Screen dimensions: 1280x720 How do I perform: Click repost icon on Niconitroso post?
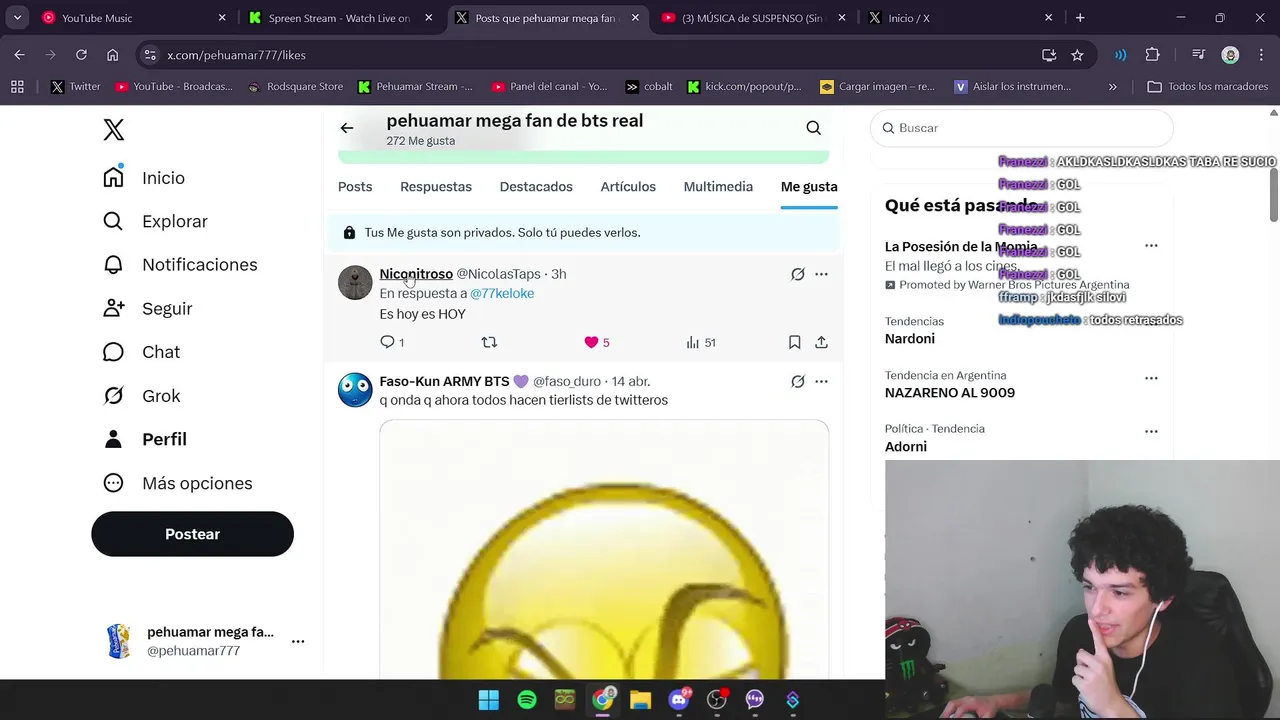click(489, 342)
